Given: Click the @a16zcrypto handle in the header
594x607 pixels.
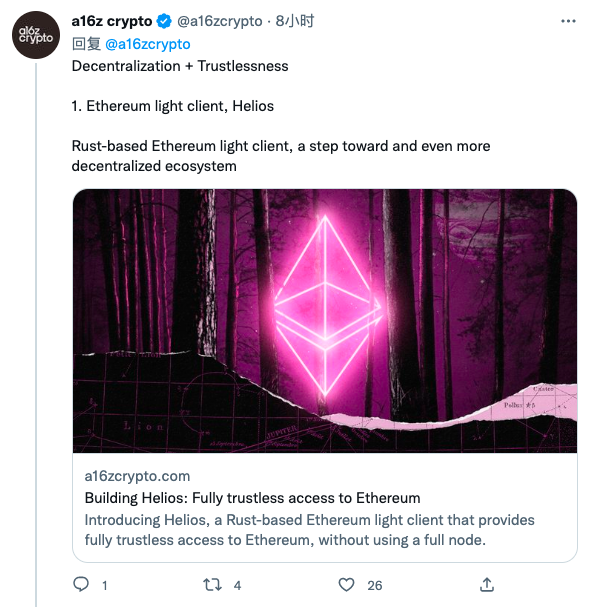Looking at the screenshot, I should (220, 21).
